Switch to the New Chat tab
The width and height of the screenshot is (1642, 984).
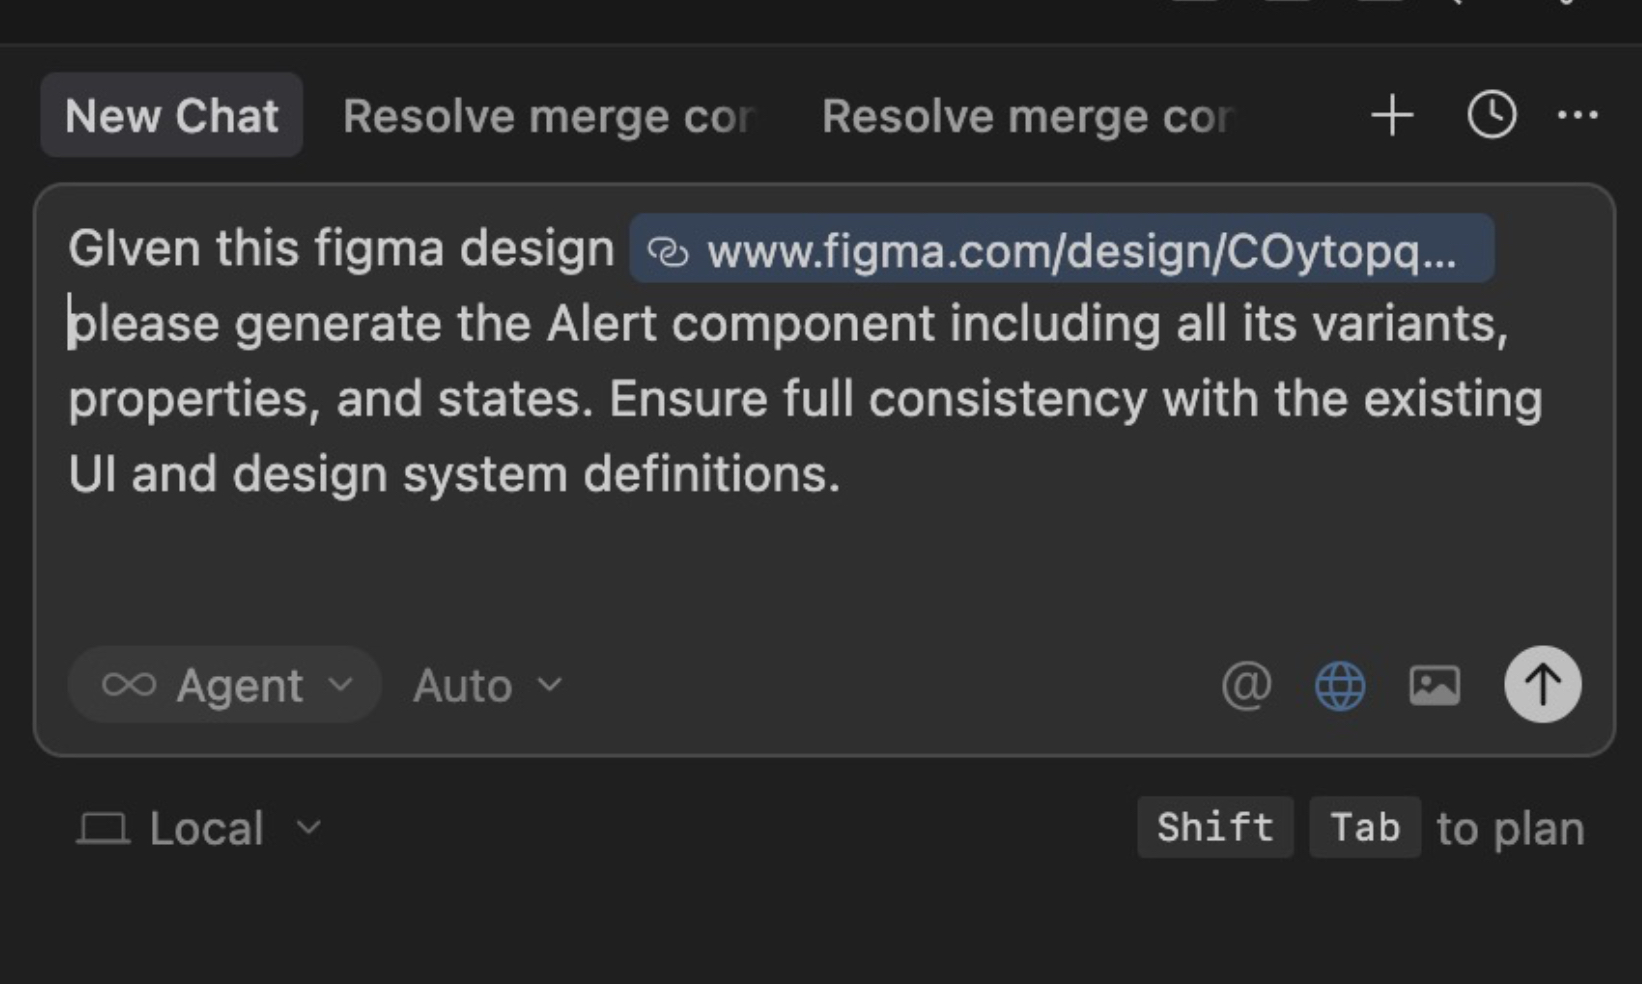(x=171, y=115)
